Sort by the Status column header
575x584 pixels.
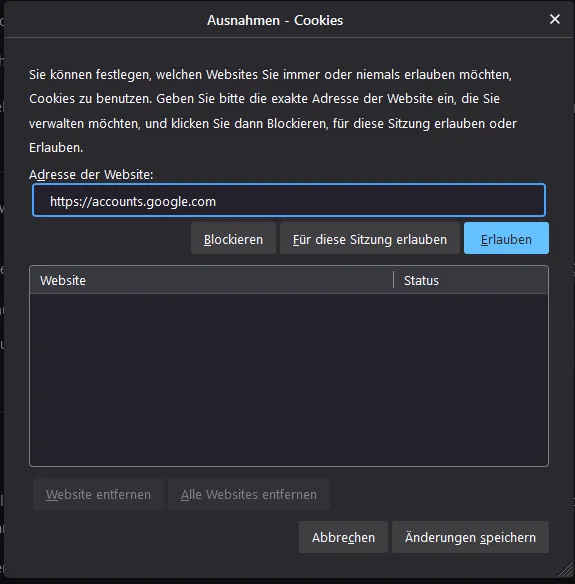[x=471, y=280]
